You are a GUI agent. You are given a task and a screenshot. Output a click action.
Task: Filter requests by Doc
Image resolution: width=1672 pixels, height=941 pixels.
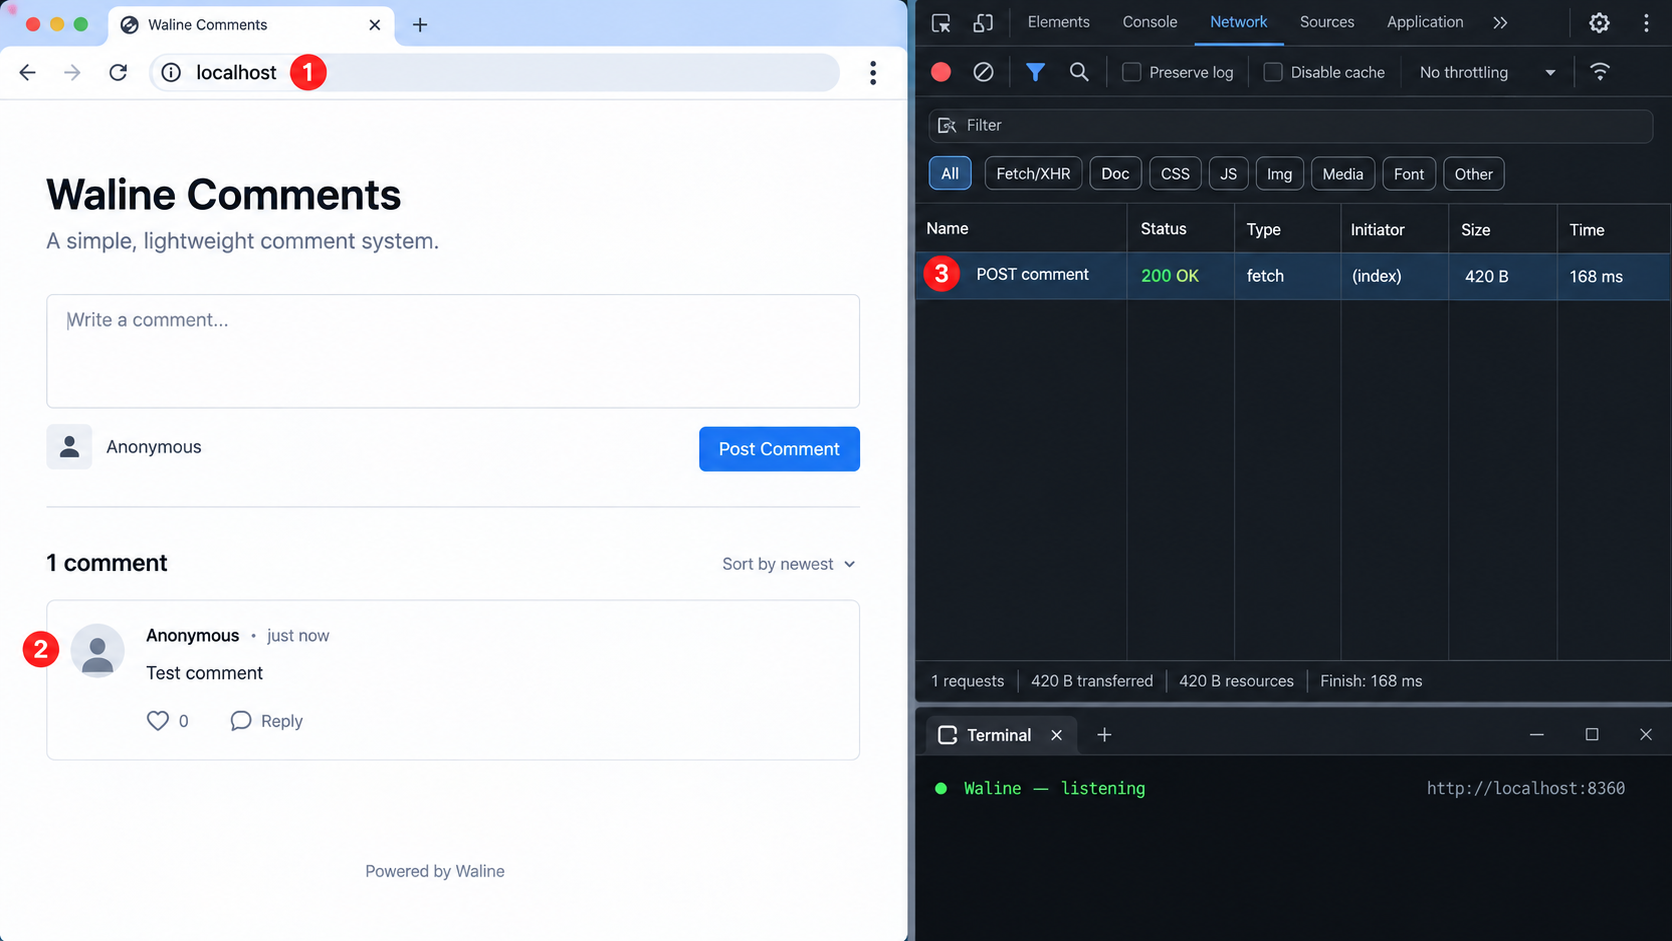[x=1115, y=174]
